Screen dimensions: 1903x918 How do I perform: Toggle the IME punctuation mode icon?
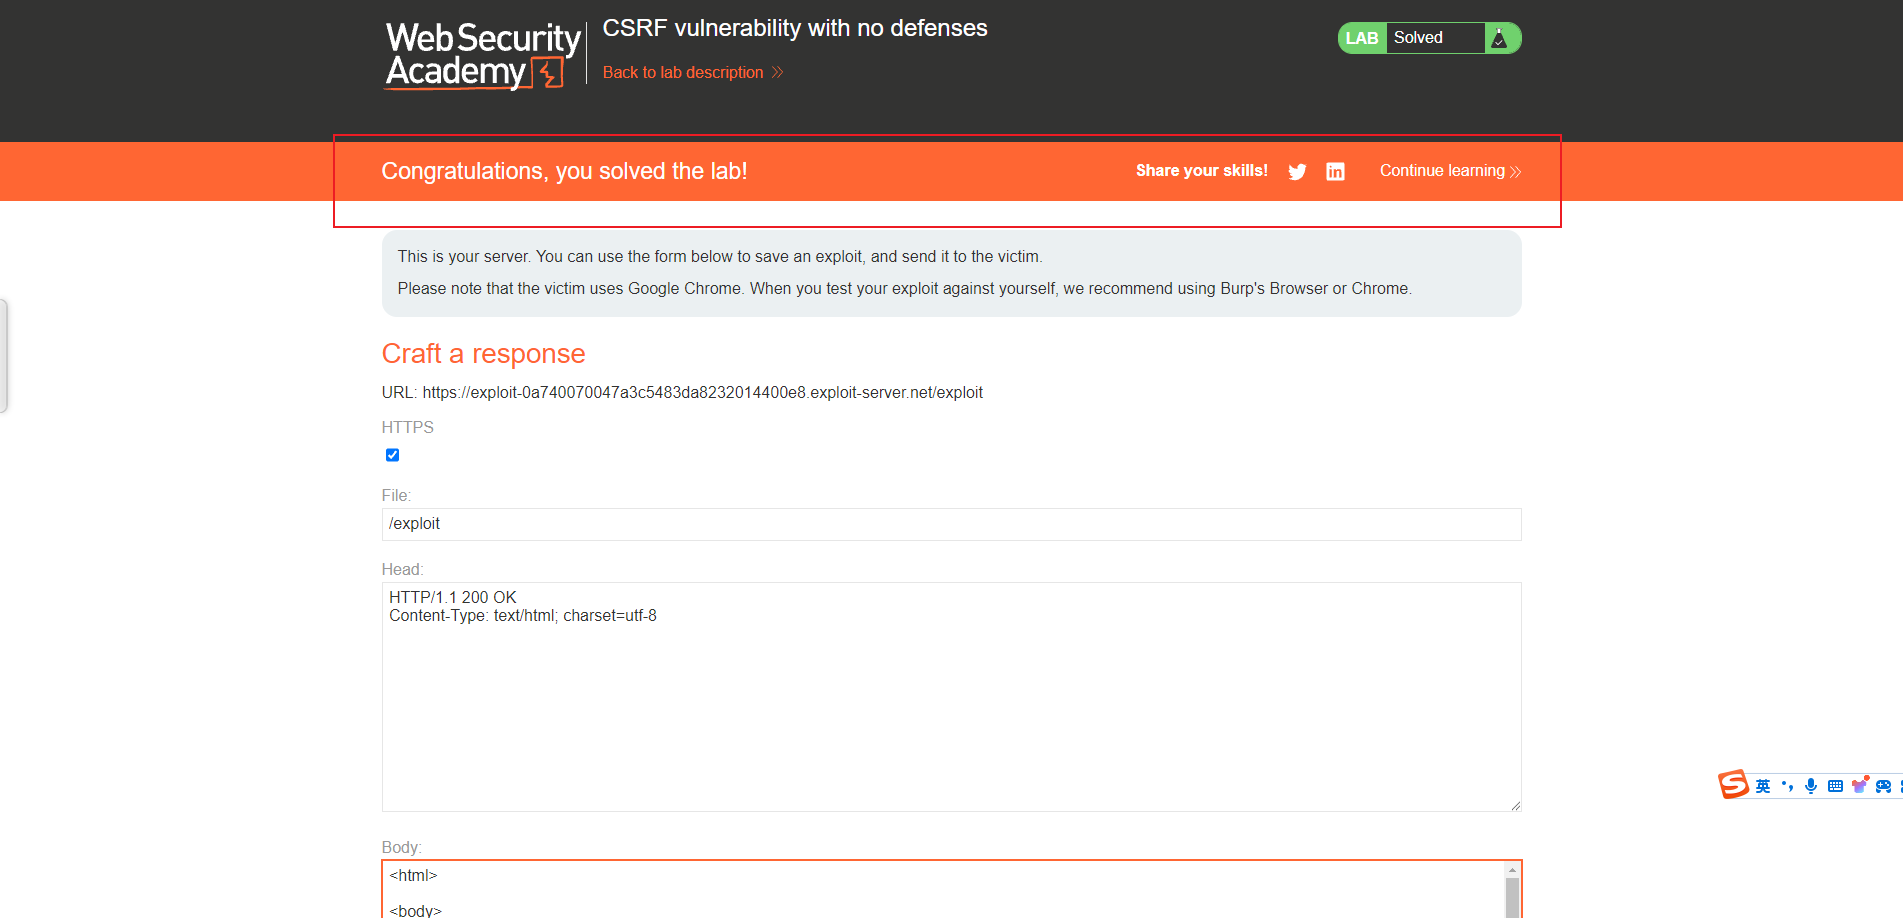click(1787, 786)
